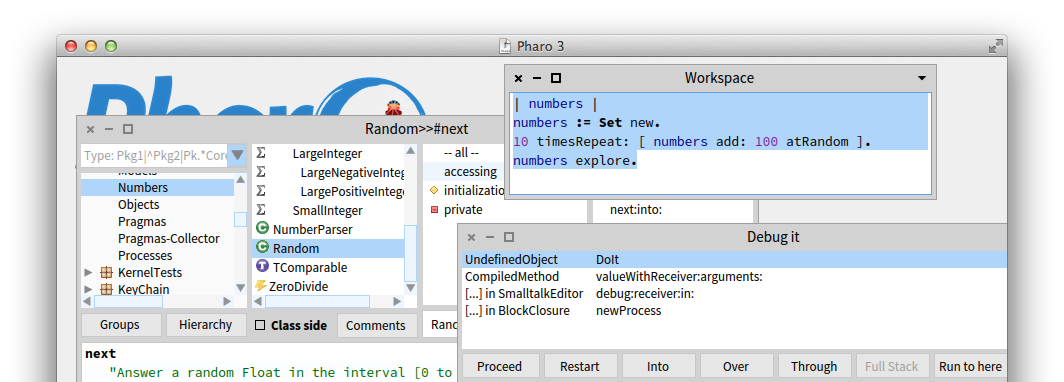This screenshot has height=382, width=1064.
Task: Click the Hierarchy button
Action: (x=206, y=325)
